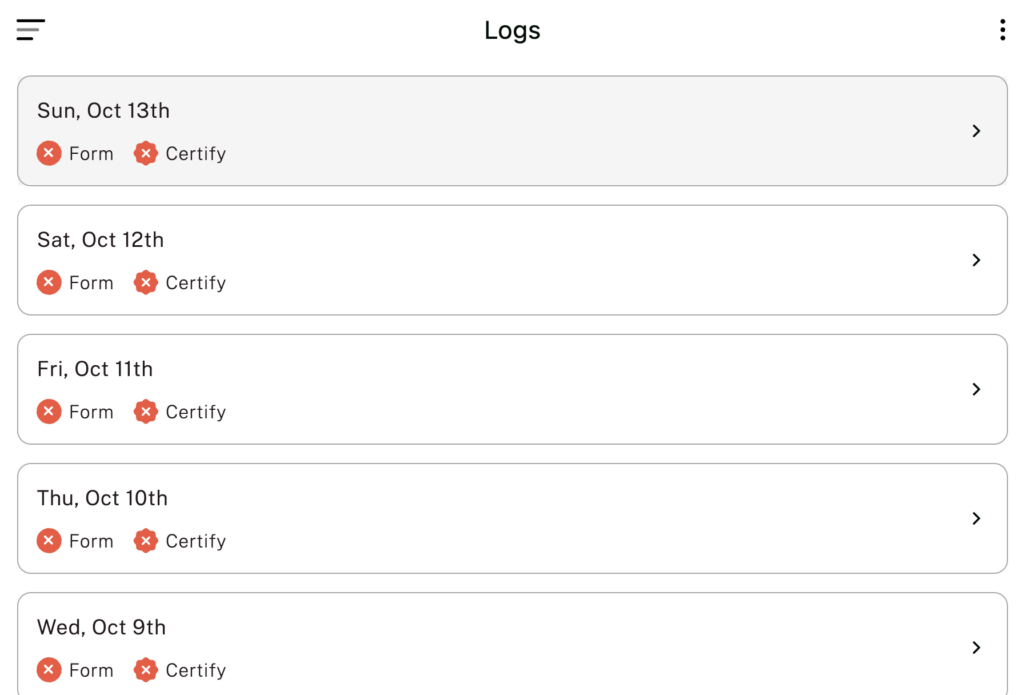Image resolution: width=1024 pixels, height=695 pixels.
Task: Expand the Sun, Oct 13th log chevron
Action: [x=976, y=131]
